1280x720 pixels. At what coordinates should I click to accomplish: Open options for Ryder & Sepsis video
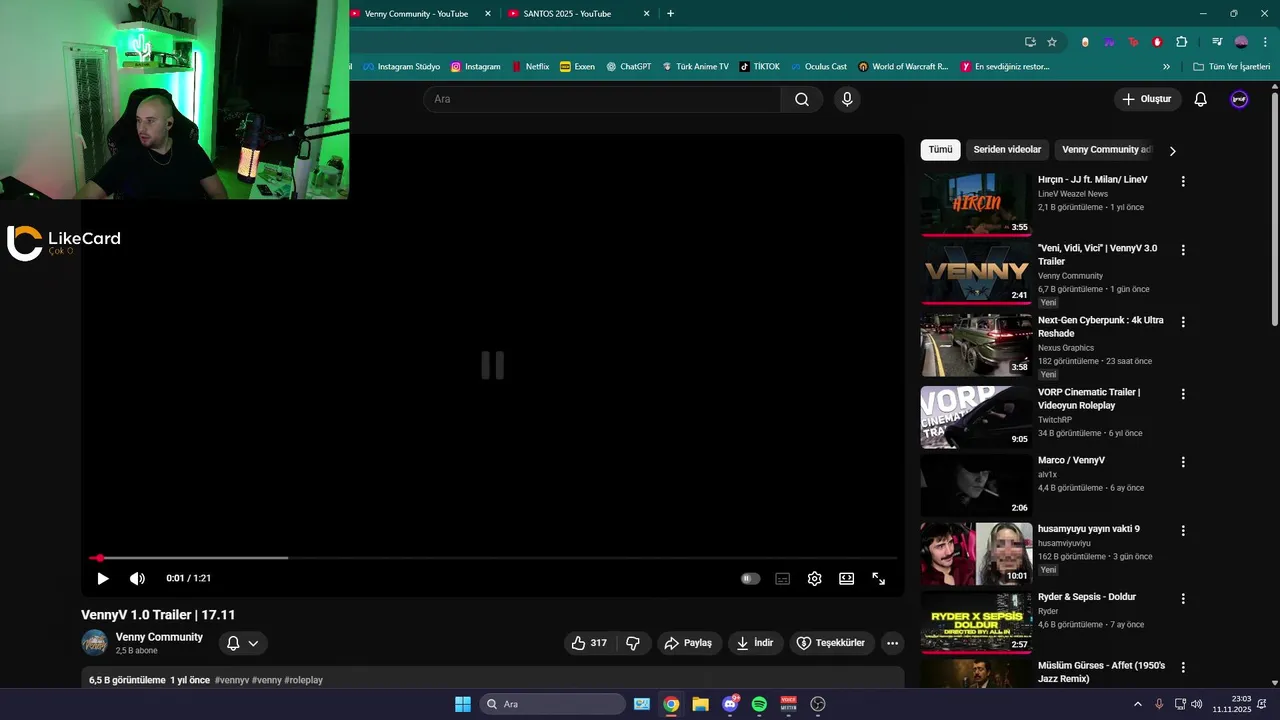pos(1183,599)
